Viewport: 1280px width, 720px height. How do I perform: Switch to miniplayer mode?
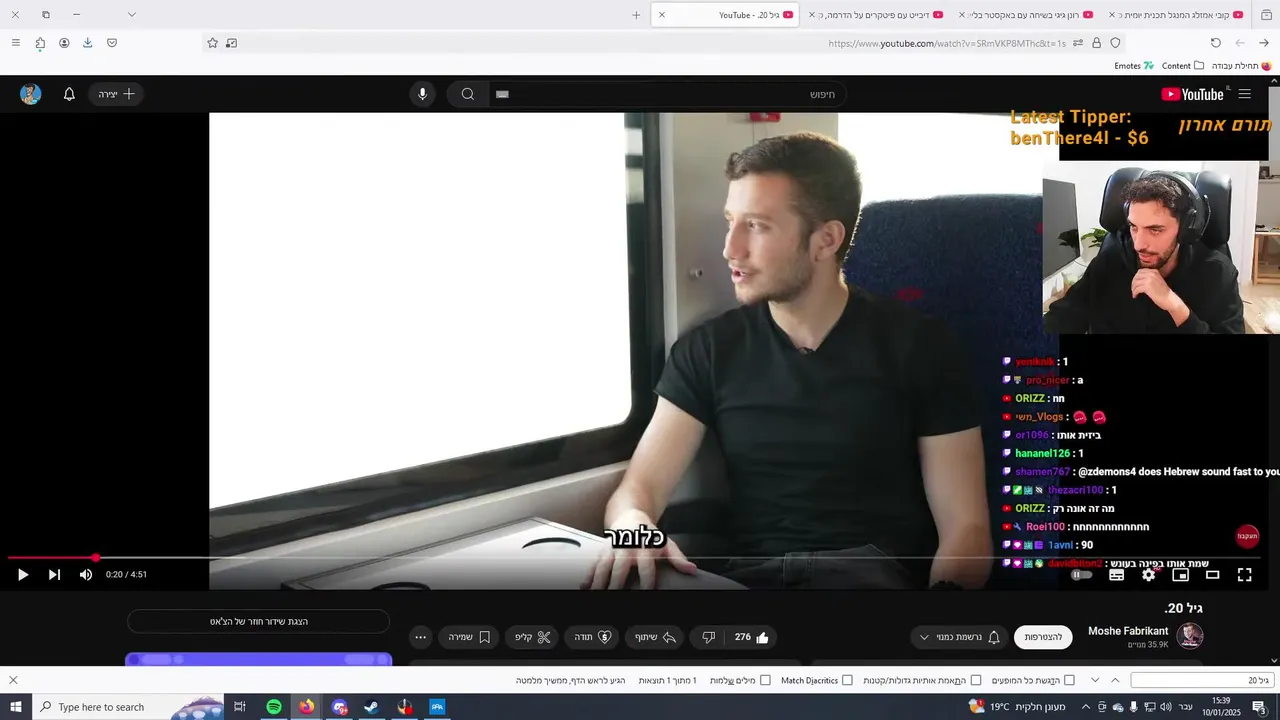(x=1180, y=575)
